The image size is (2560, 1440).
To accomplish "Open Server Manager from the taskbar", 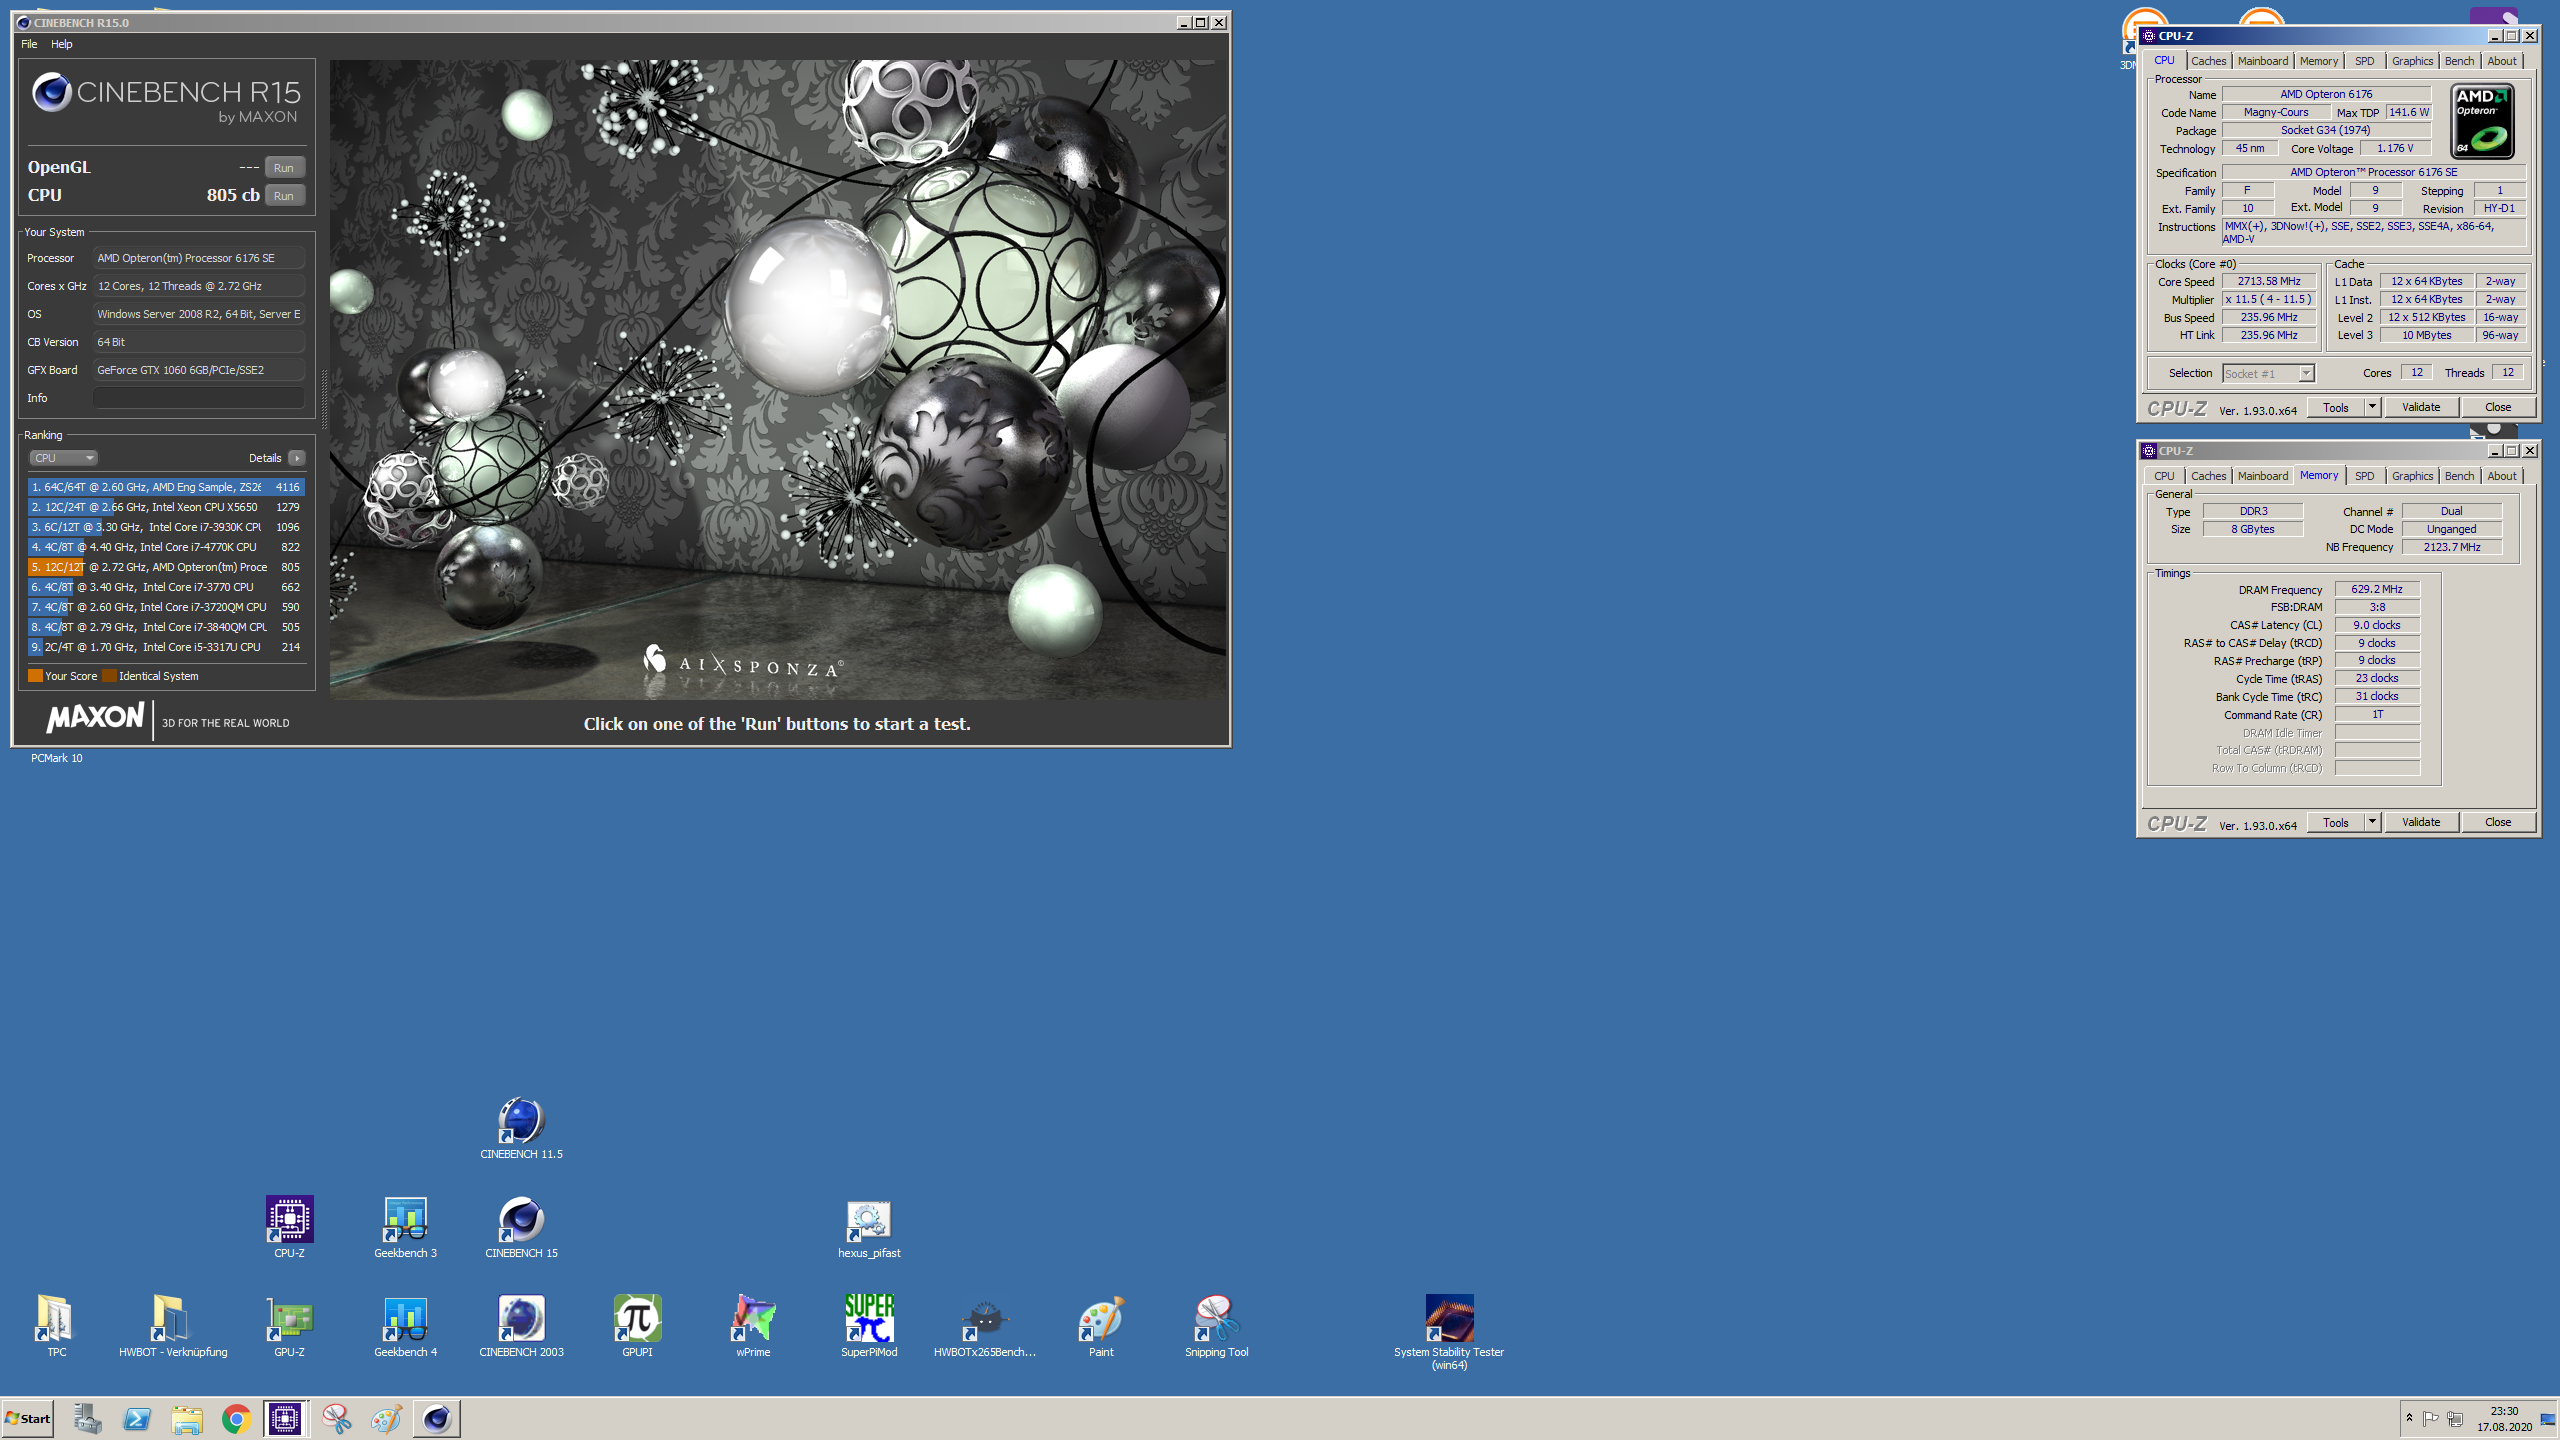I will tap(87, 1419).
